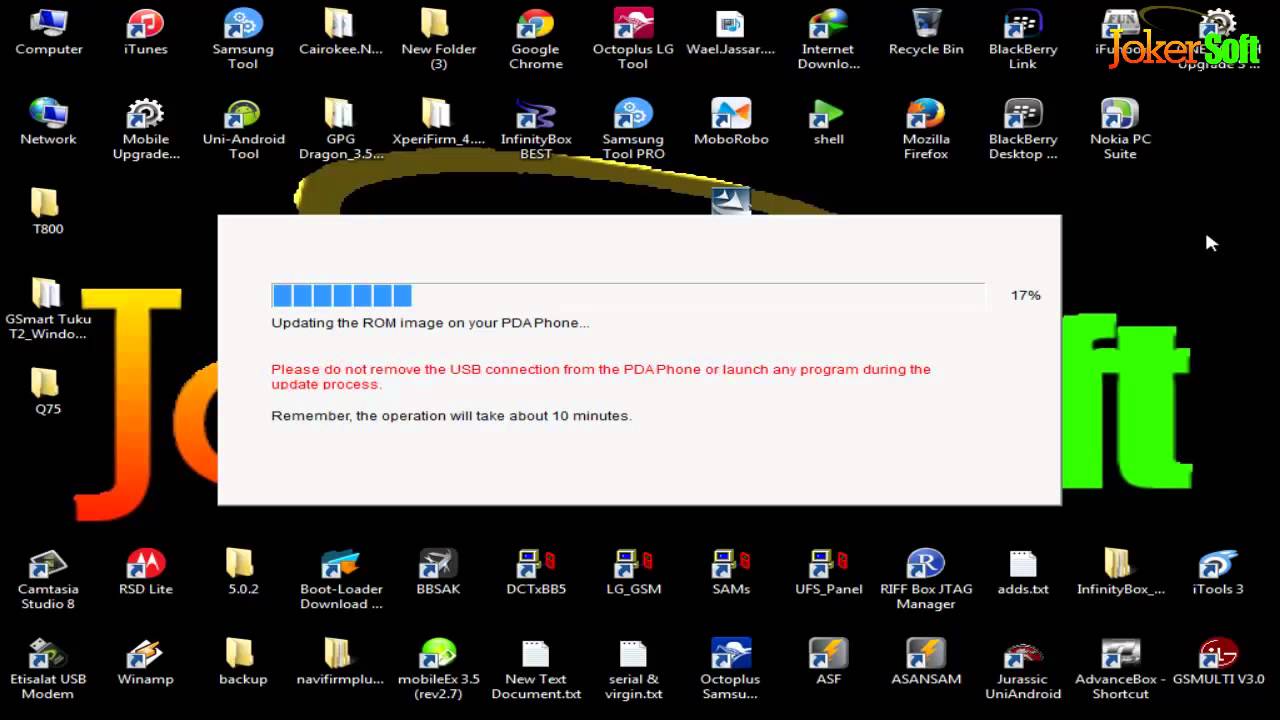Click the ROM update progress bar
The width and height of the screenshot is (1280, 720).
pos(628,295)
